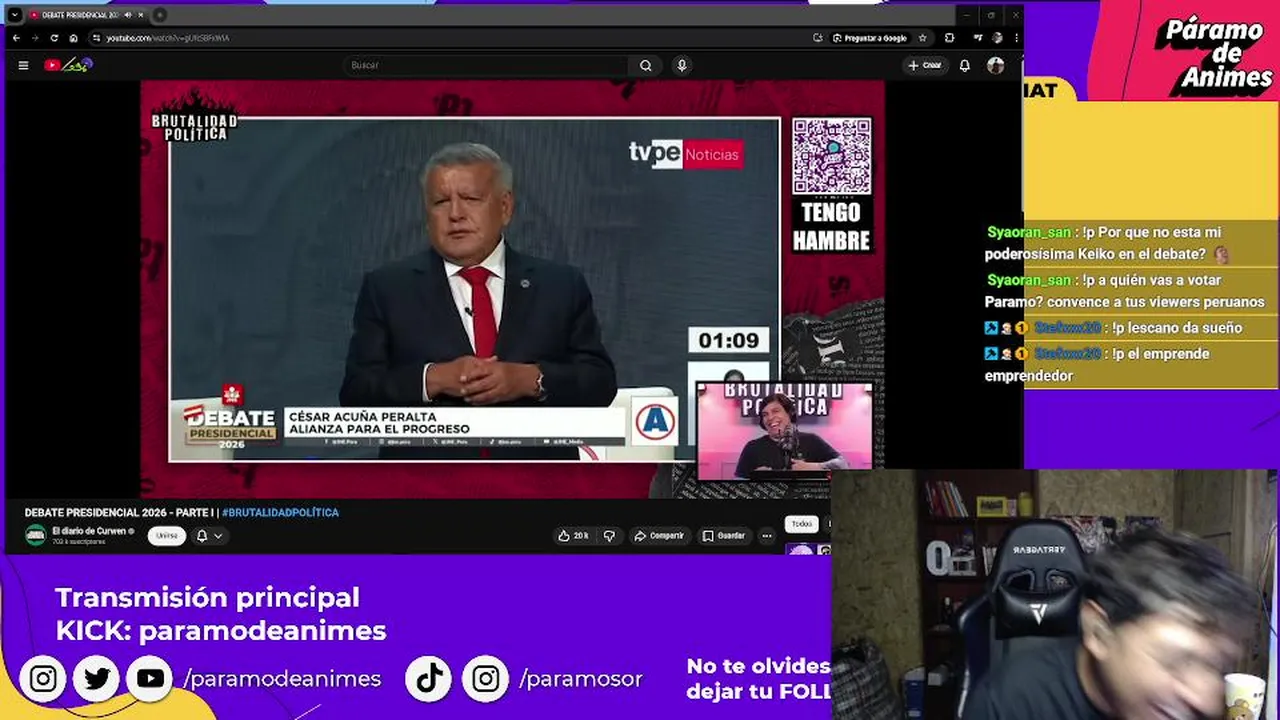
Task: Reload the page with the refresh icon
Action: [54, 38]
